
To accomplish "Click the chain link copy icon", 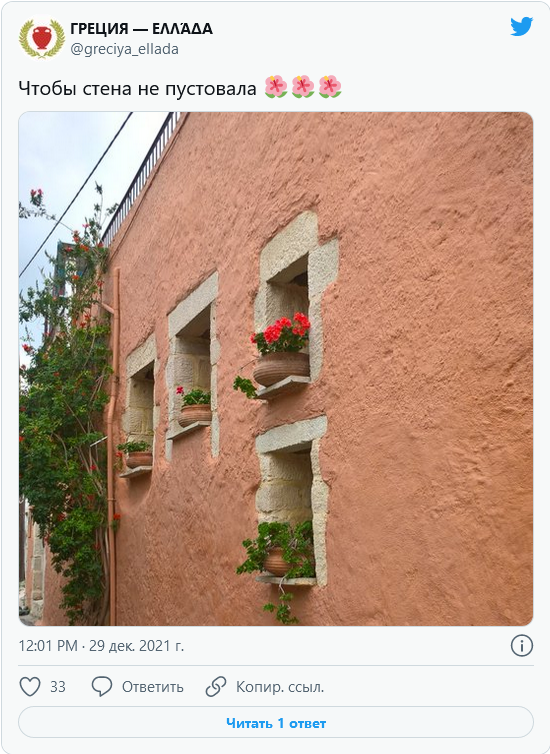I will [216, 687].
